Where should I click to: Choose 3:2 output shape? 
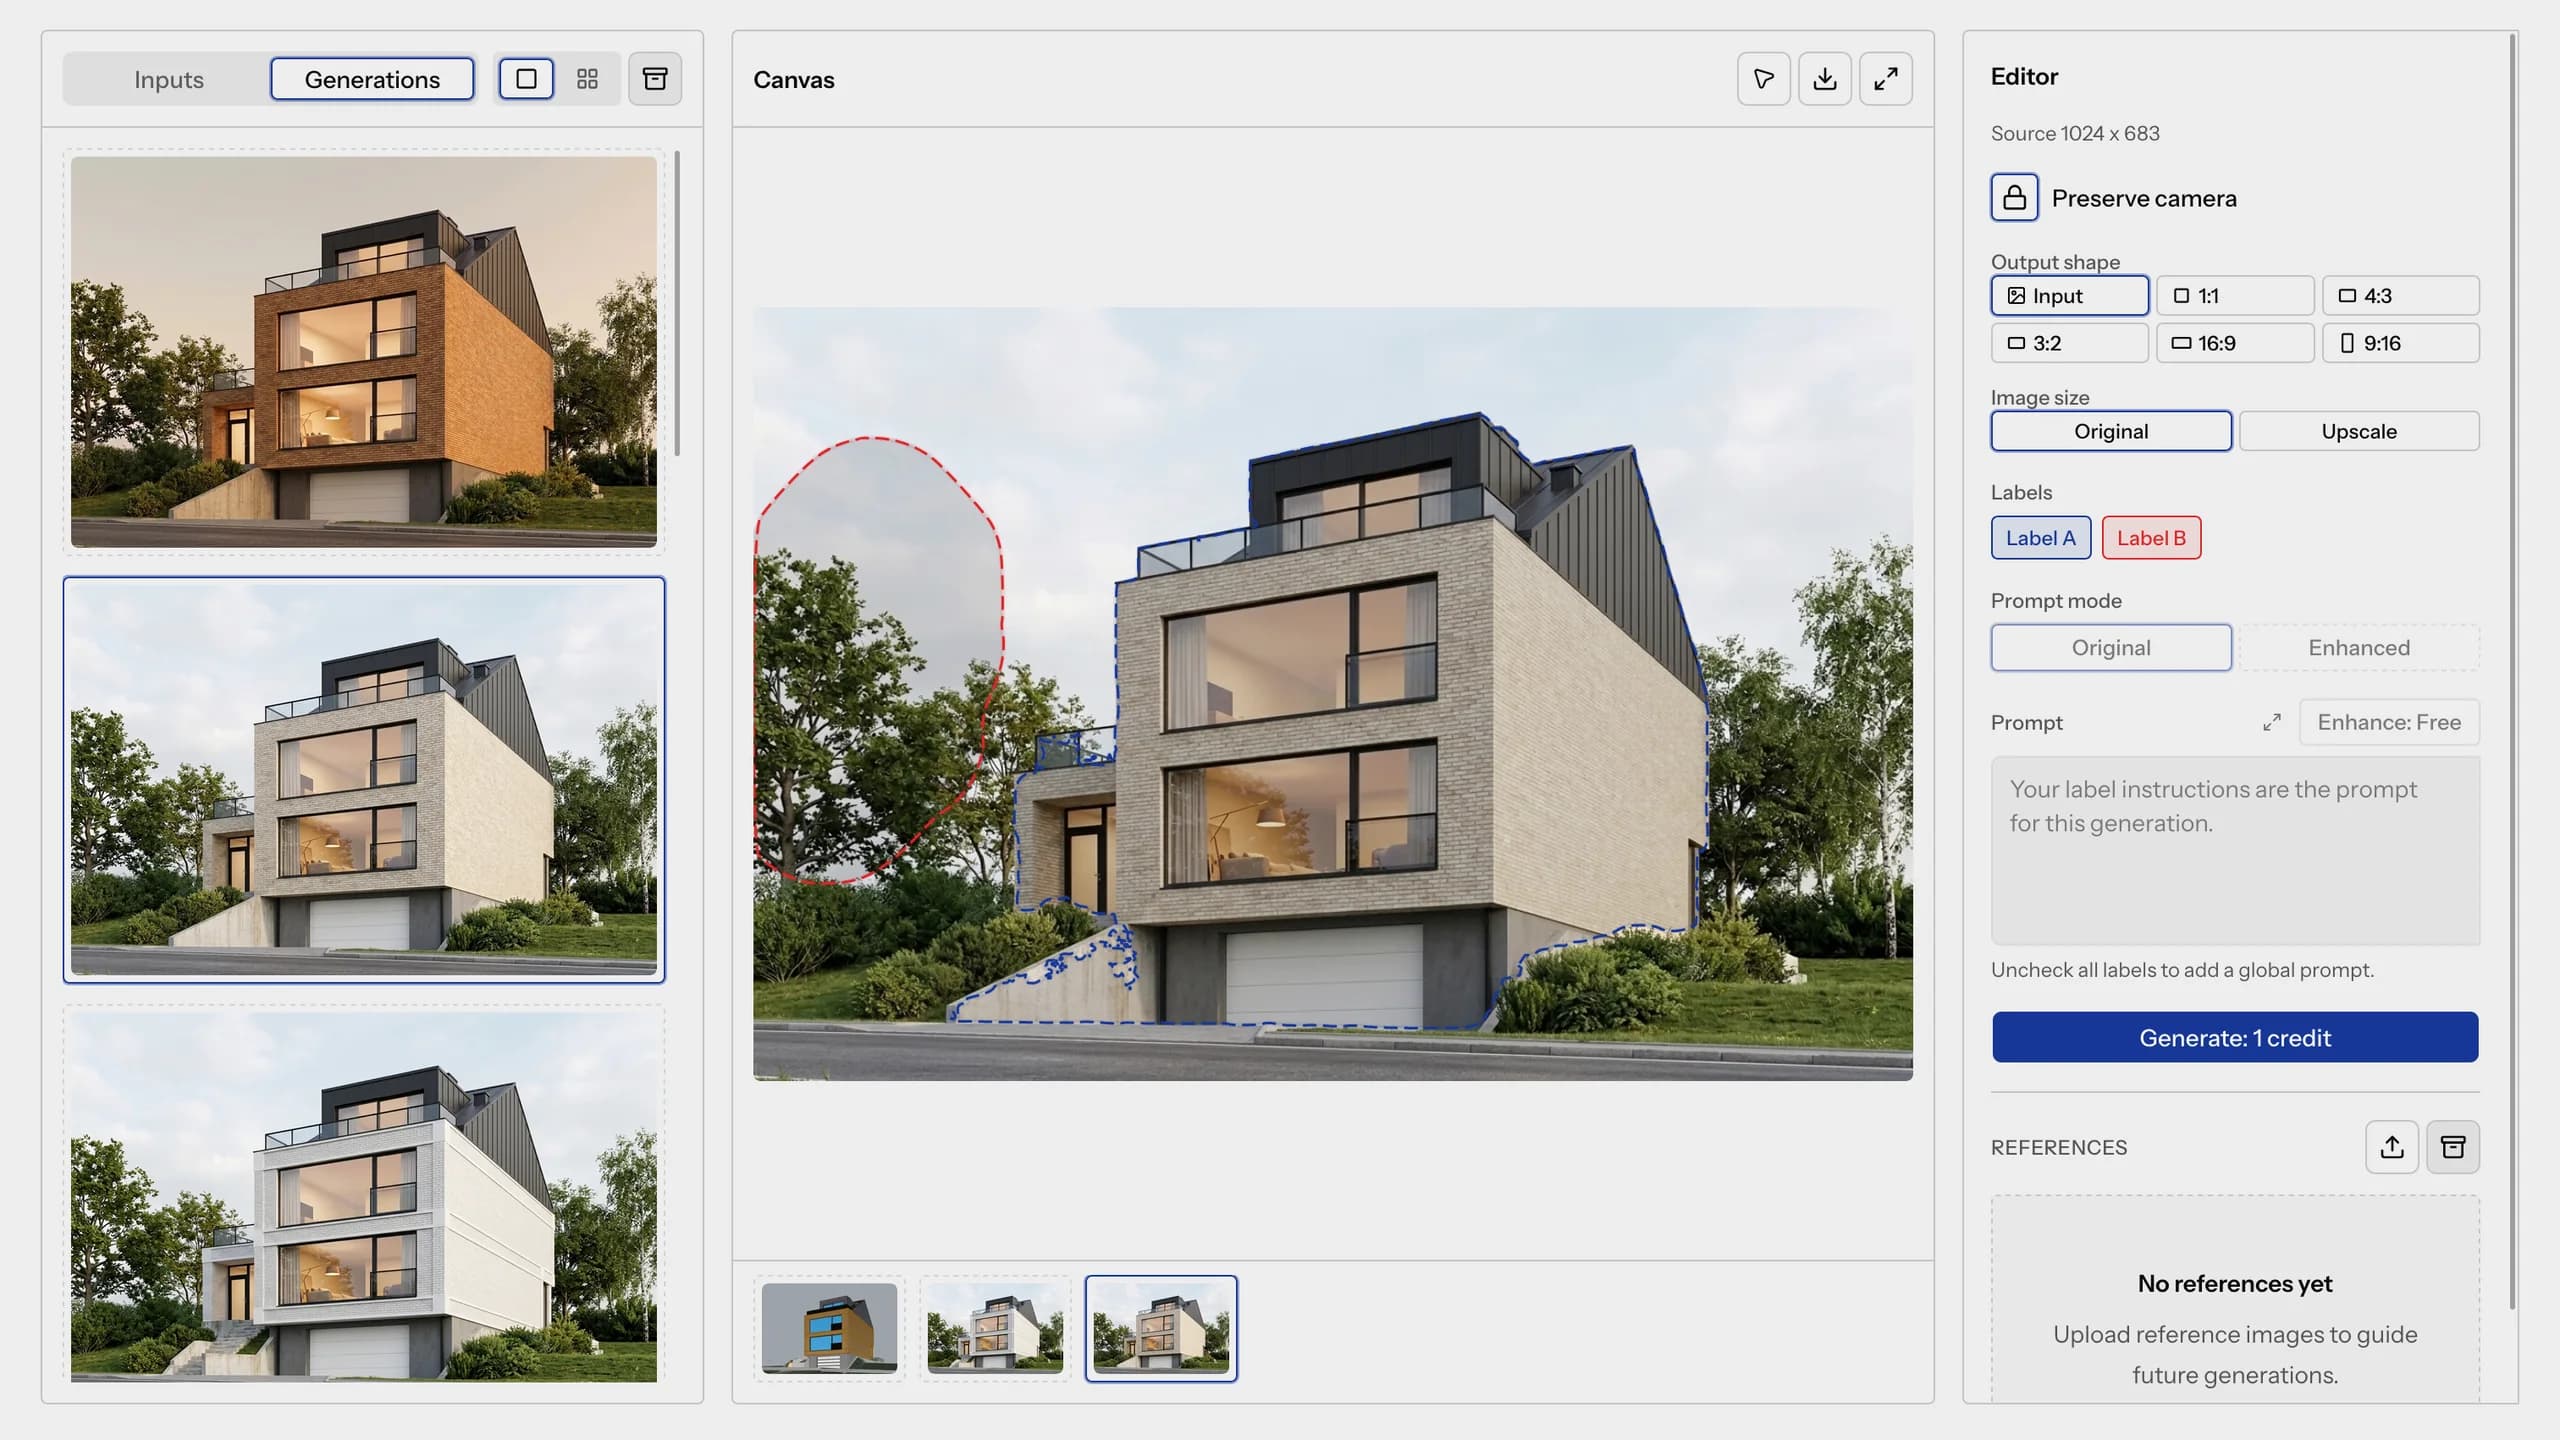pyautogui.click(x=2069, y=343)
